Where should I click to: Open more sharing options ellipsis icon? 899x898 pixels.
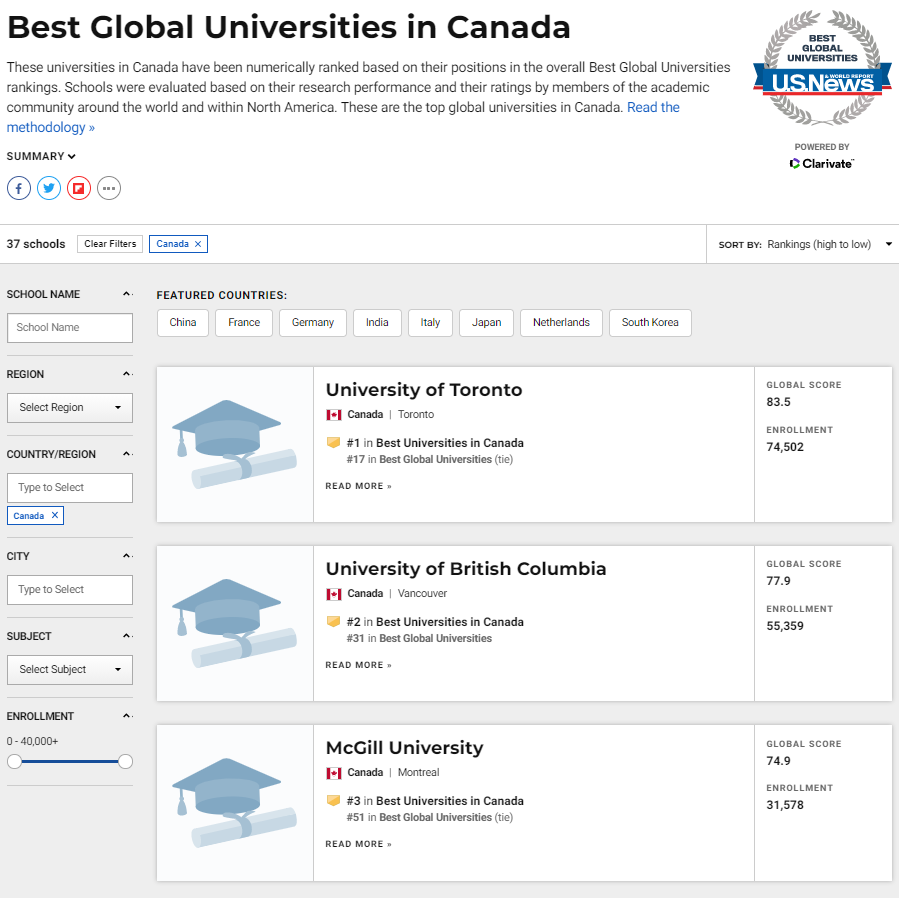109,188
